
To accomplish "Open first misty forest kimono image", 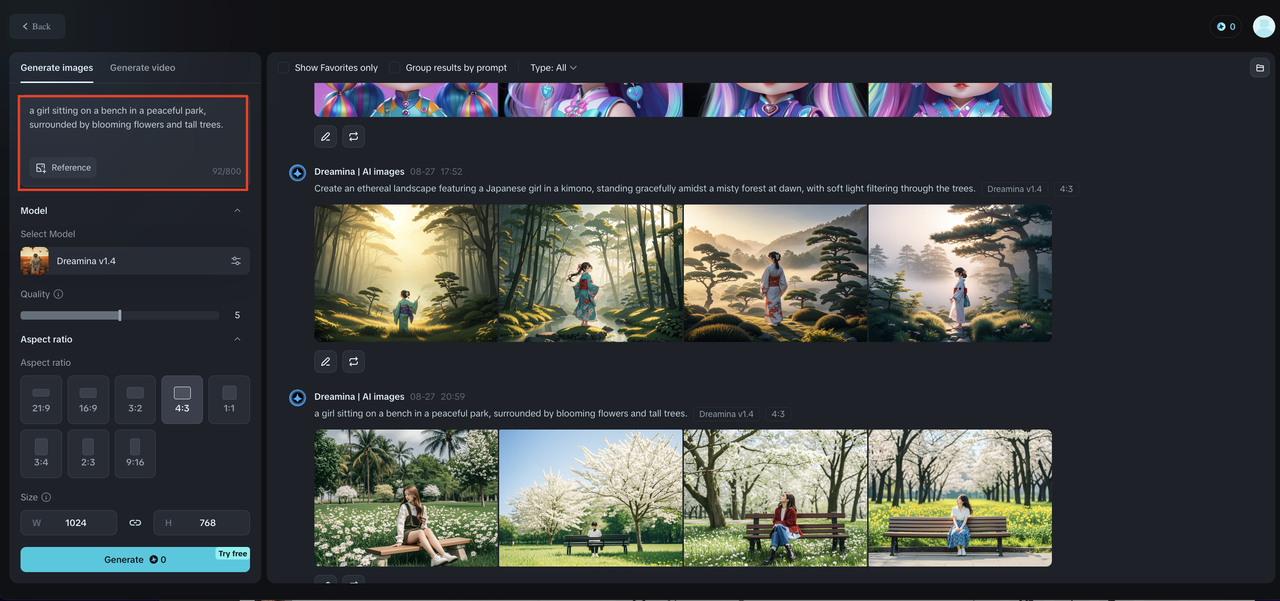I will 406,273.
